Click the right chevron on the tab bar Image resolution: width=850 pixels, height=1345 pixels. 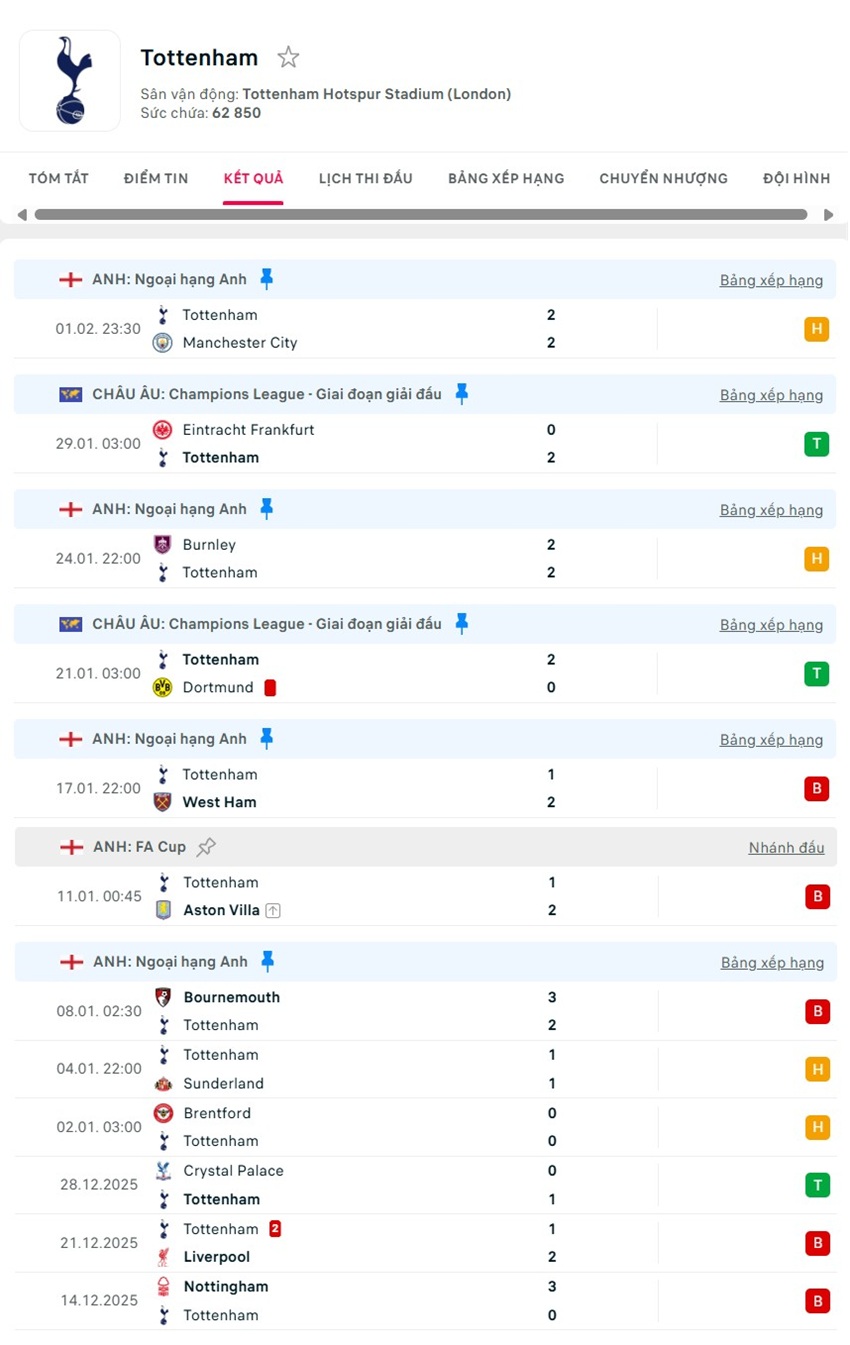pos(829,213)
